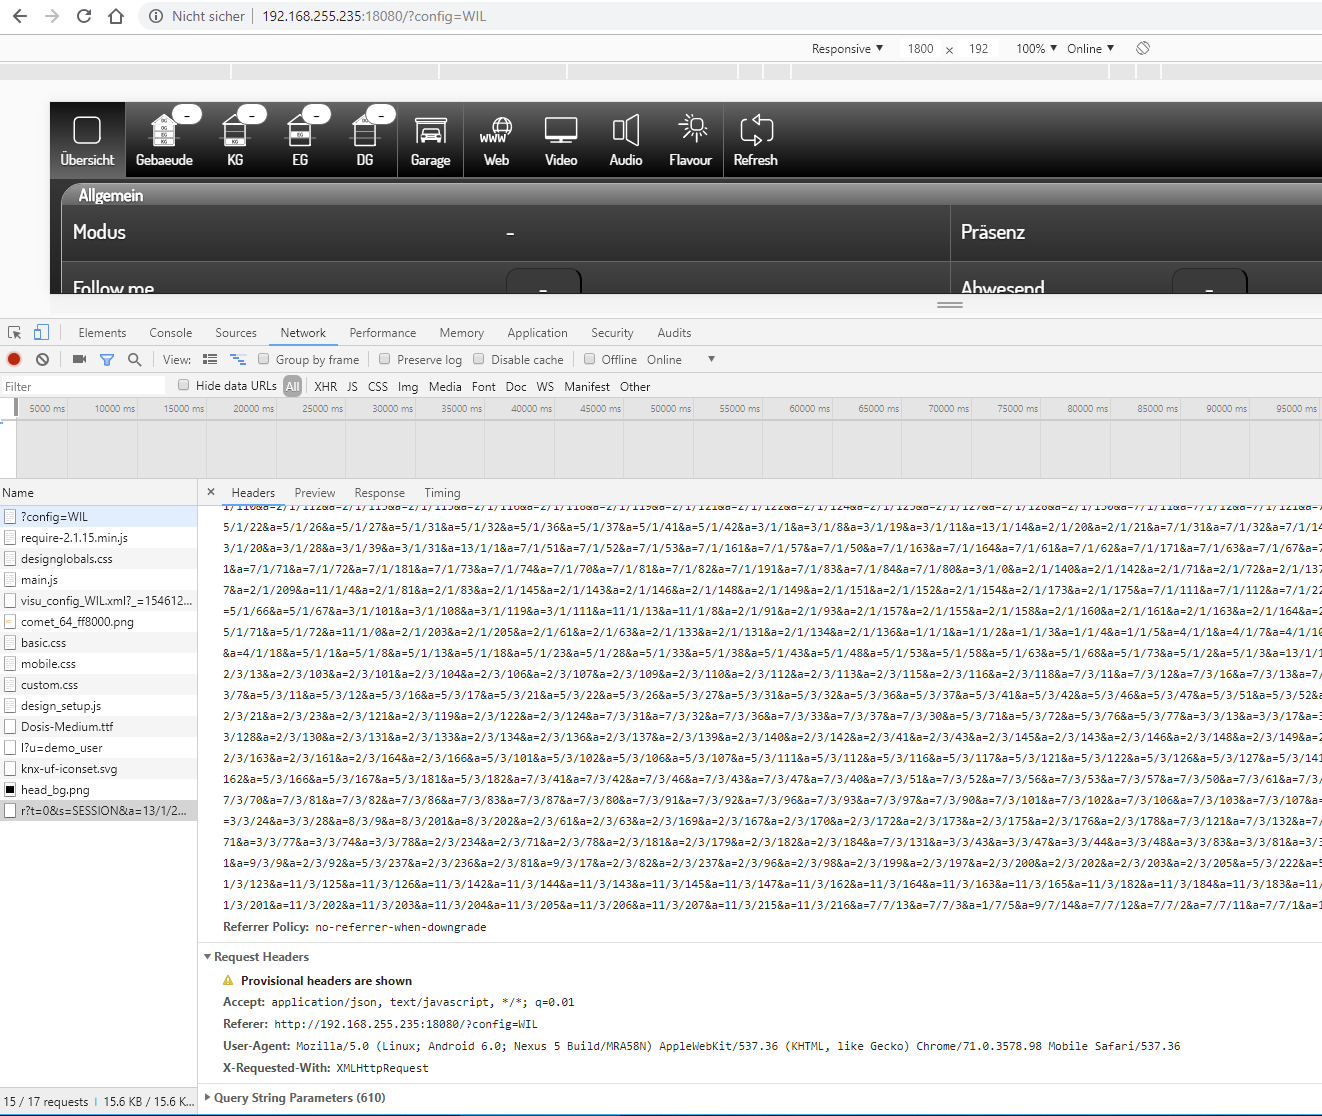Tick Hide data URLs checkbox

183,385
